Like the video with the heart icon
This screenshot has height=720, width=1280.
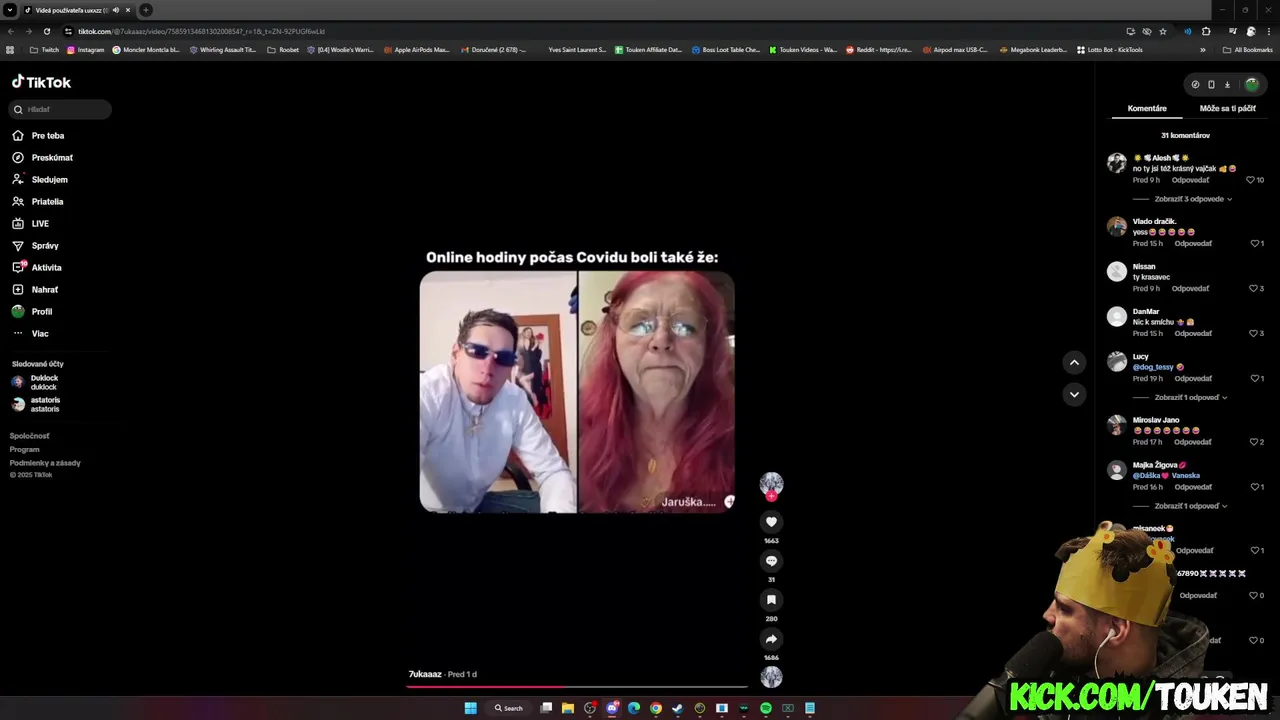(771, 522)
